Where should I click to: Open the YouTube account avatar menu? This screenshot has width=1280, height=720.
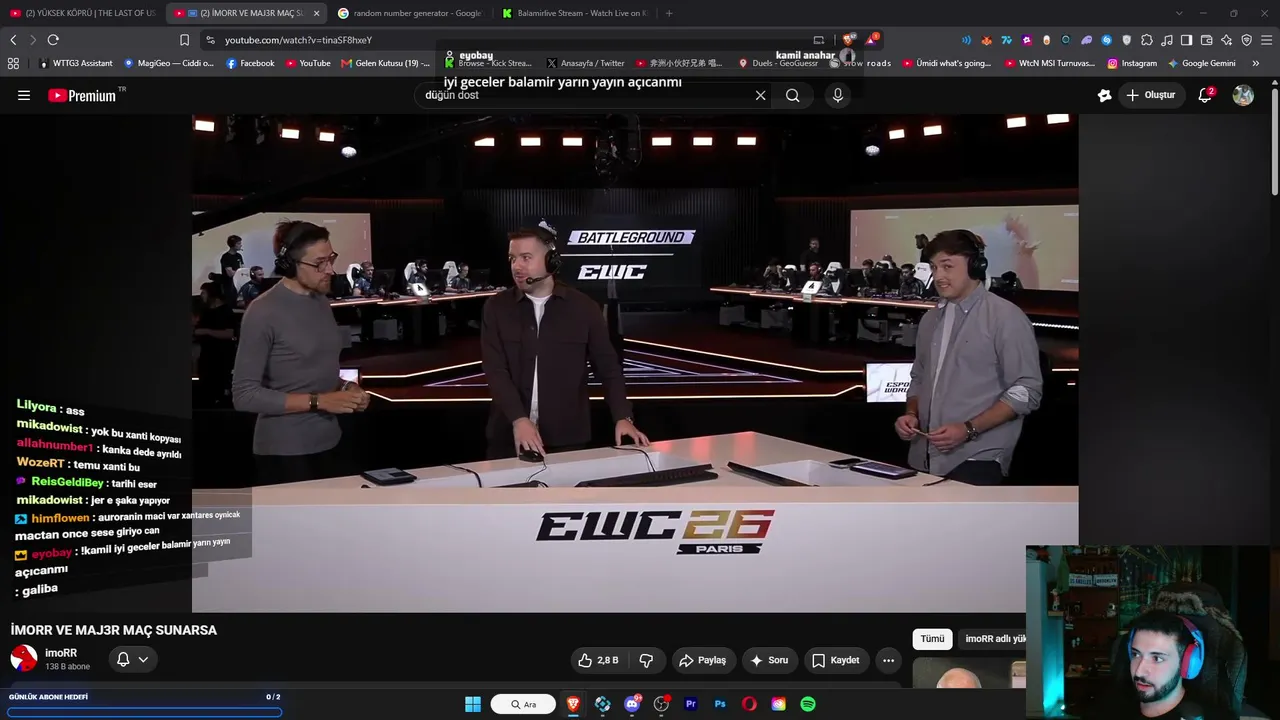[1243, 95]
